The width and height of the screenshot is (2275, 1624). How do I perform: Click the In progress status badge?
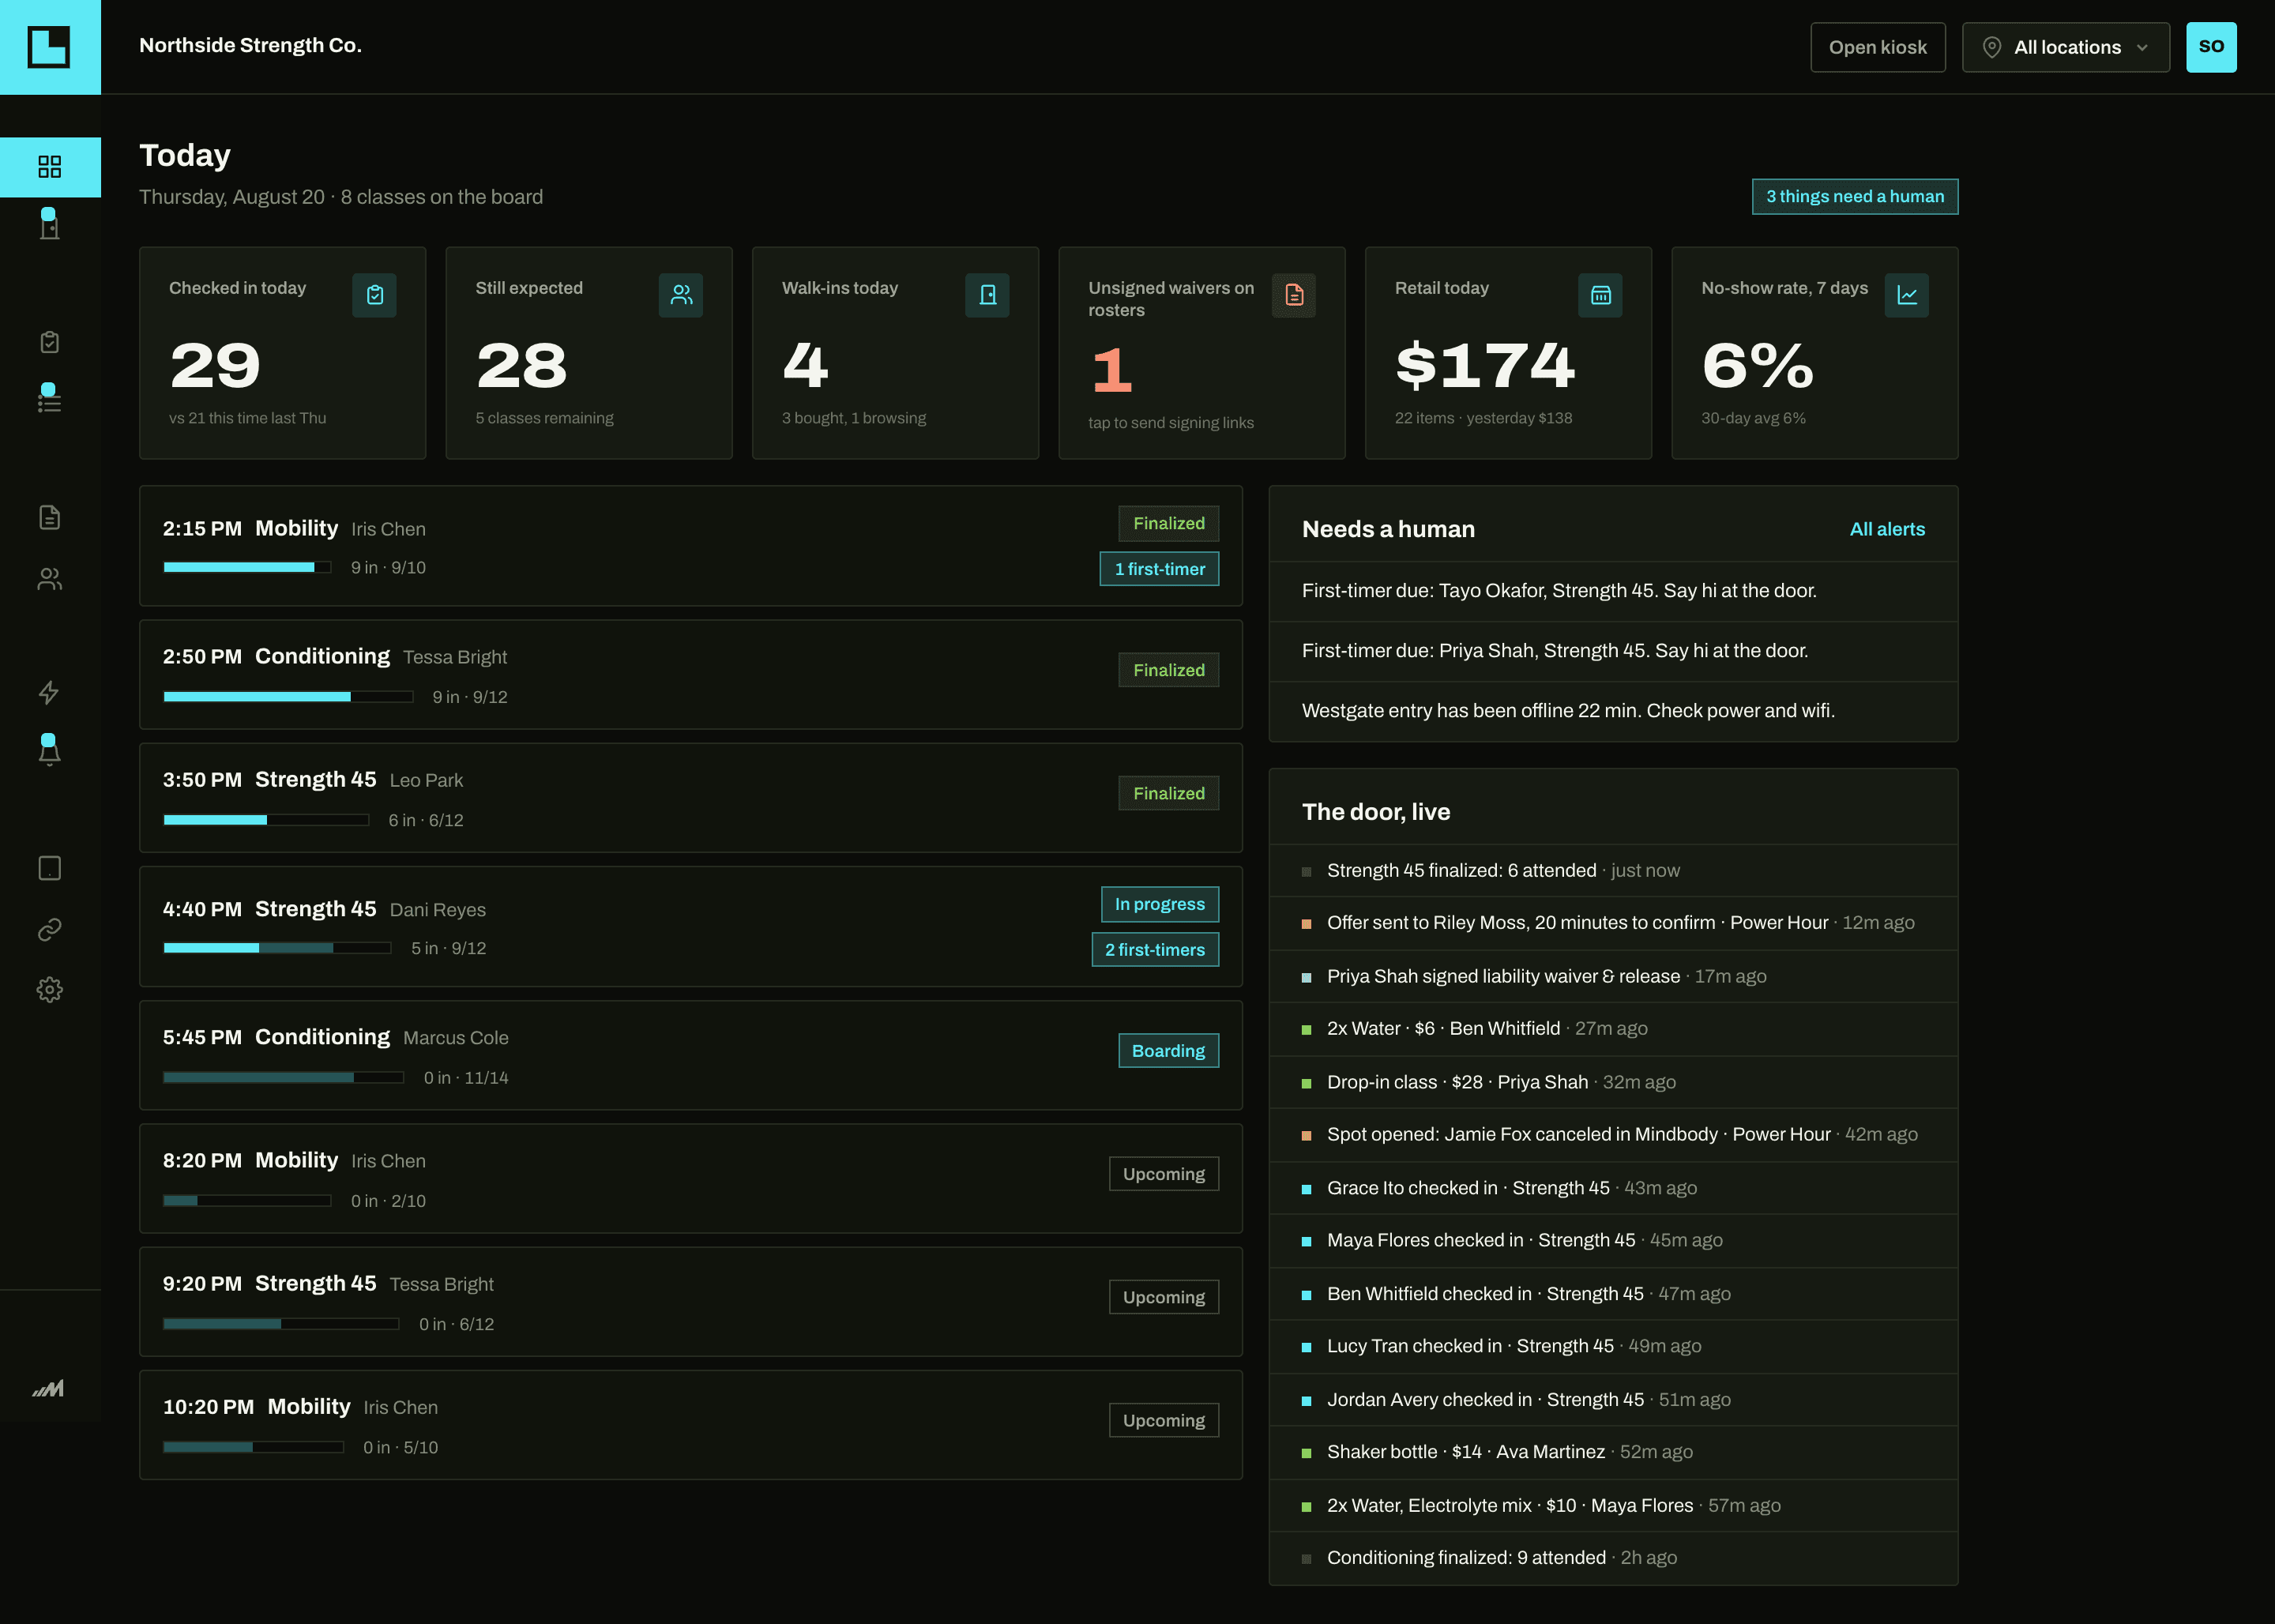click(1160, 904)
